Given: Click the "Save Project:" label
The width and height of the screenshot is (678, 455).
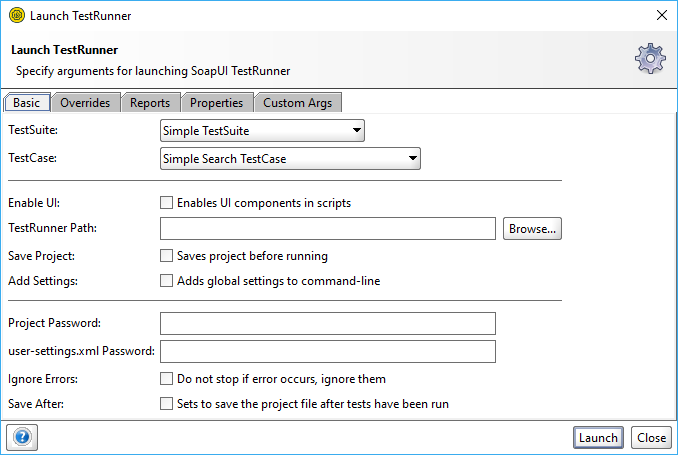Looking at the screenshot, I should pyautogui.click(x=42, y=256).
